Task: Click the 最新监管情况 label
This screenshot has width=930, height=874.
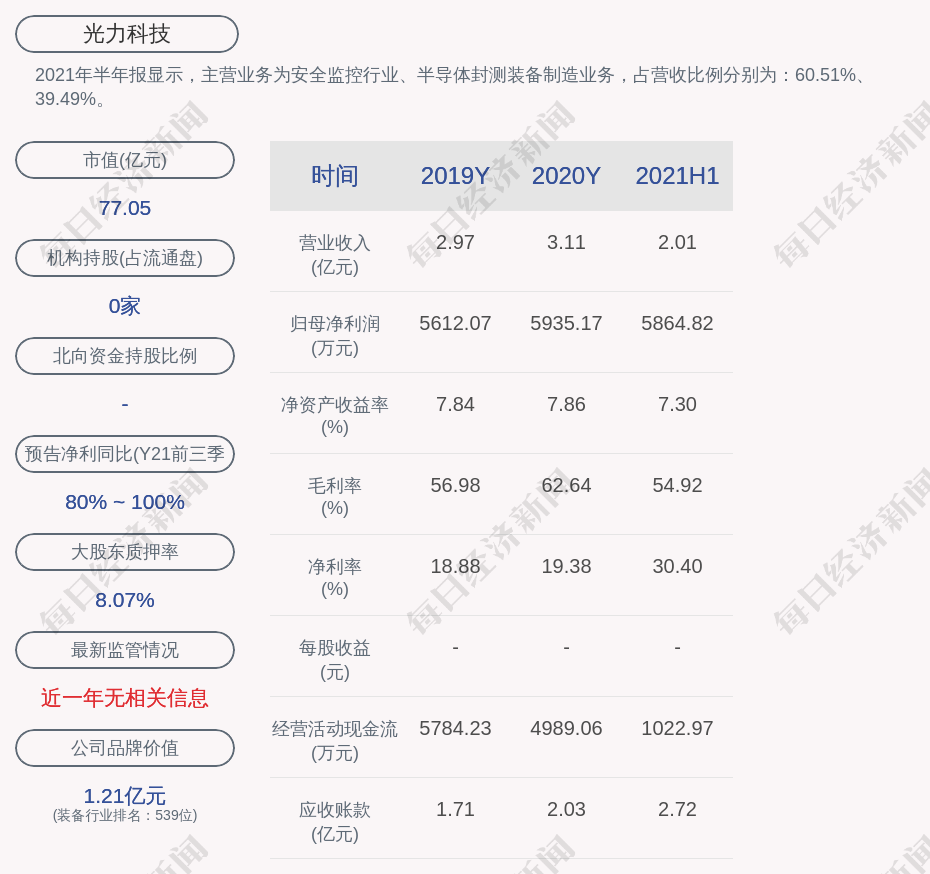Action: point(125,650)
